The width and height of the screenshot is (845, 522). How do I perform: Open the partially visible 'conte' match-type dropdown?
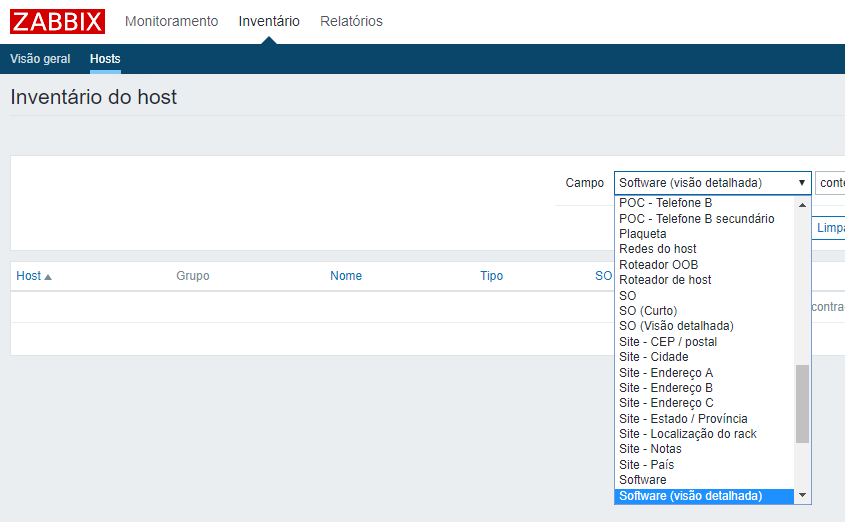(x=831, y=183)
